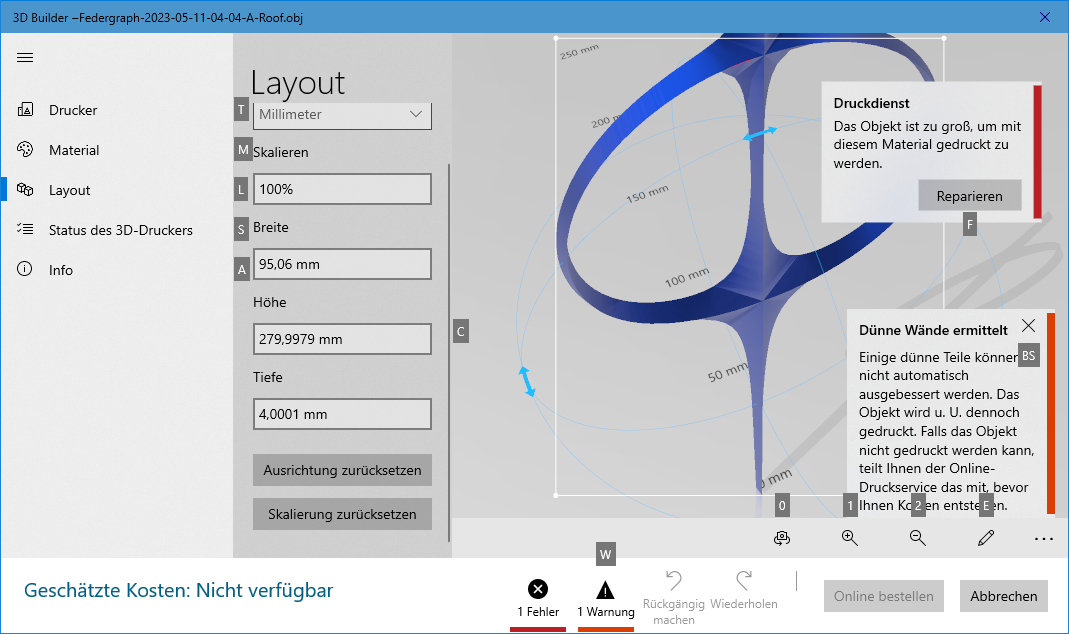Click the reset camera view icon
Image resolution: width=1069 pixels, height=634 pixels.
coord(782,538)
